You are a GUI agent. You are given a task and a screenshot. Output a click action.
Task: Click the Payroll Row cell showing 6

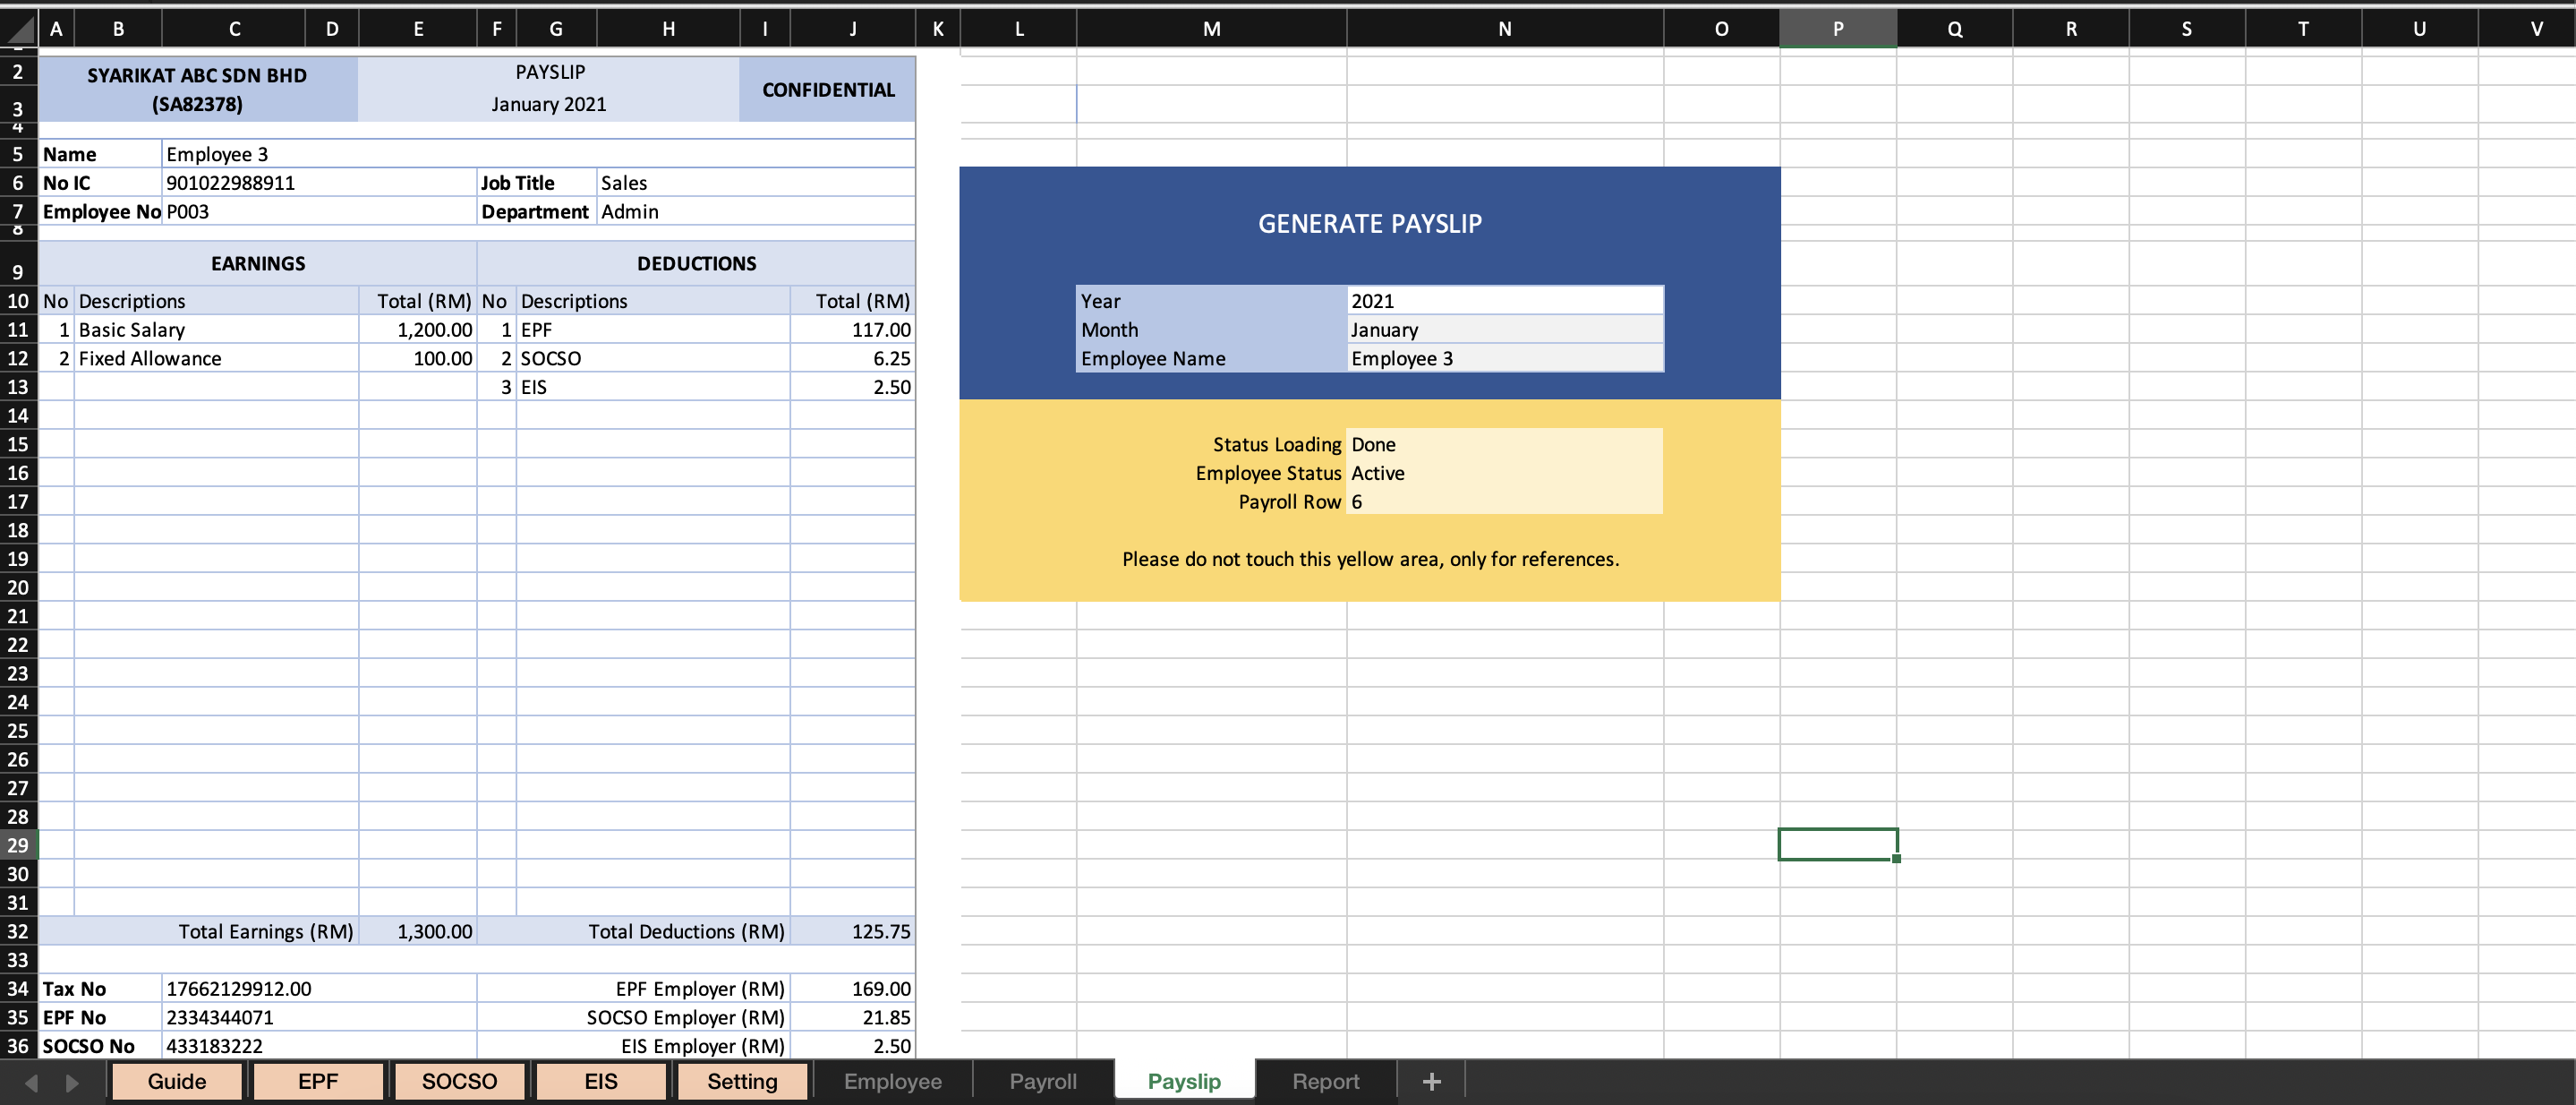tap(1504, 502)
